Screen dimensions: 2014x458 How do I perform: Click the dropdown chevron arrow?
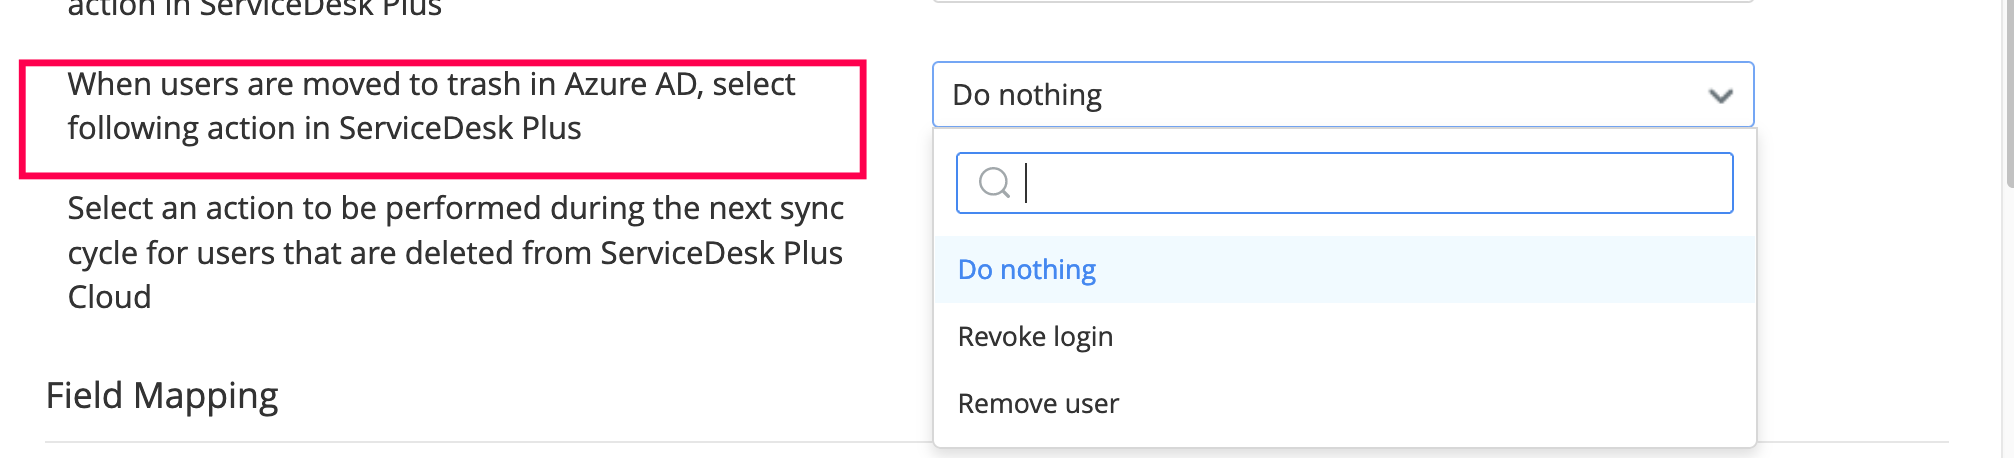click(x=1720, y=96)
